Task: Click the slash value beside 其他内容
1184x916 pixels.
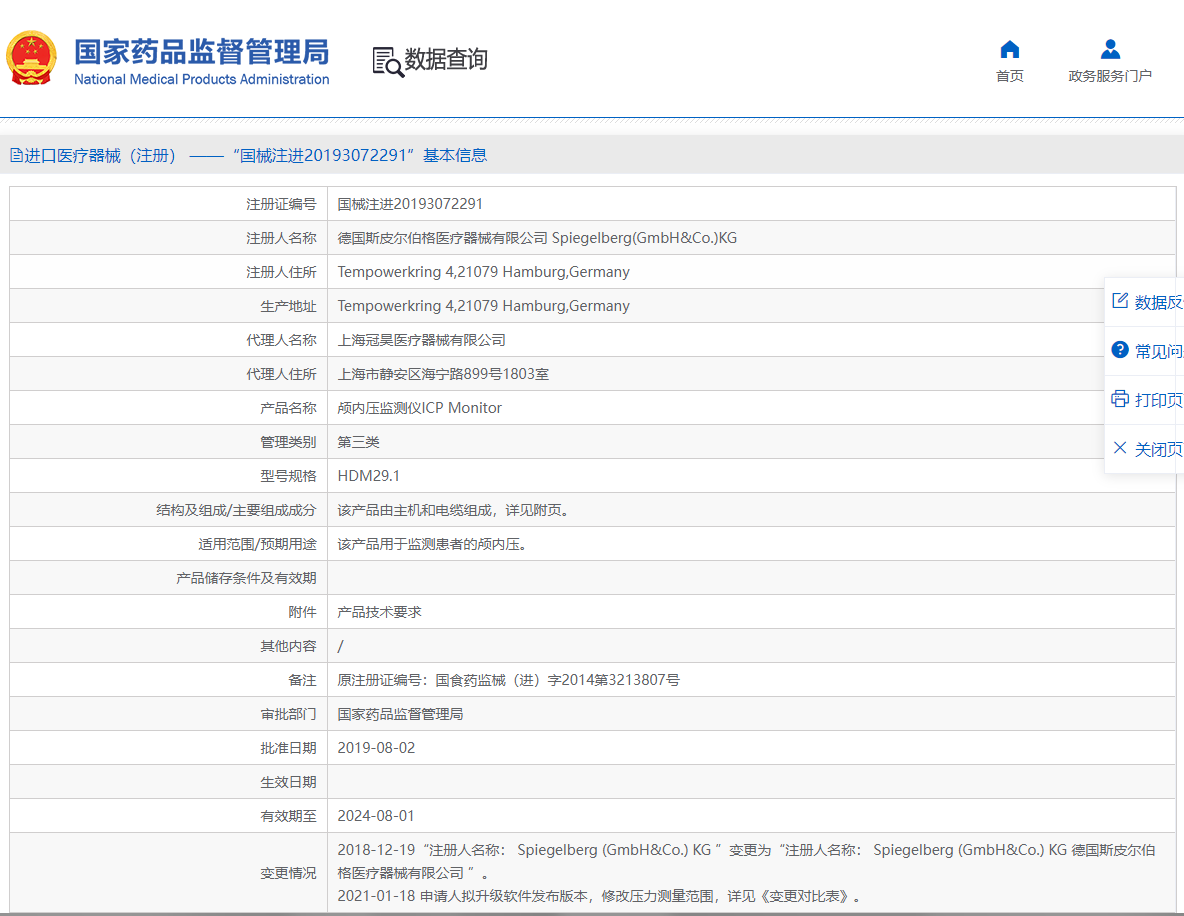Action: [341, 646]
